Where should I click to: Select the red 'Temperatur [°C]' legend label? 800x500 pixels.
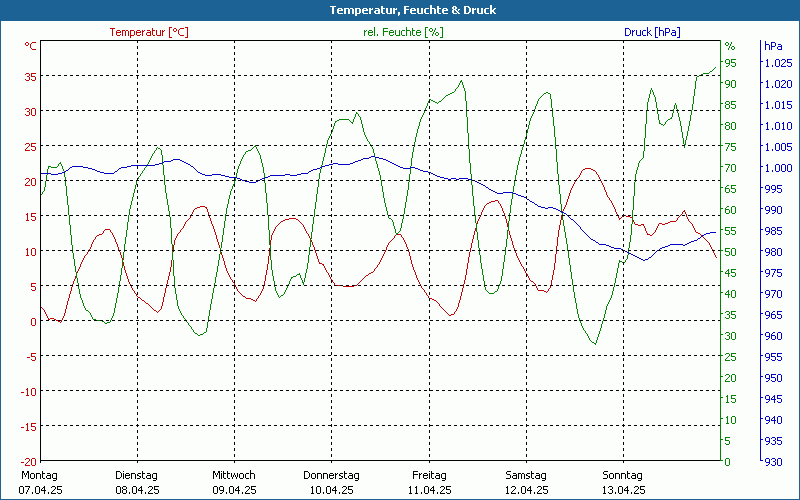149,32
